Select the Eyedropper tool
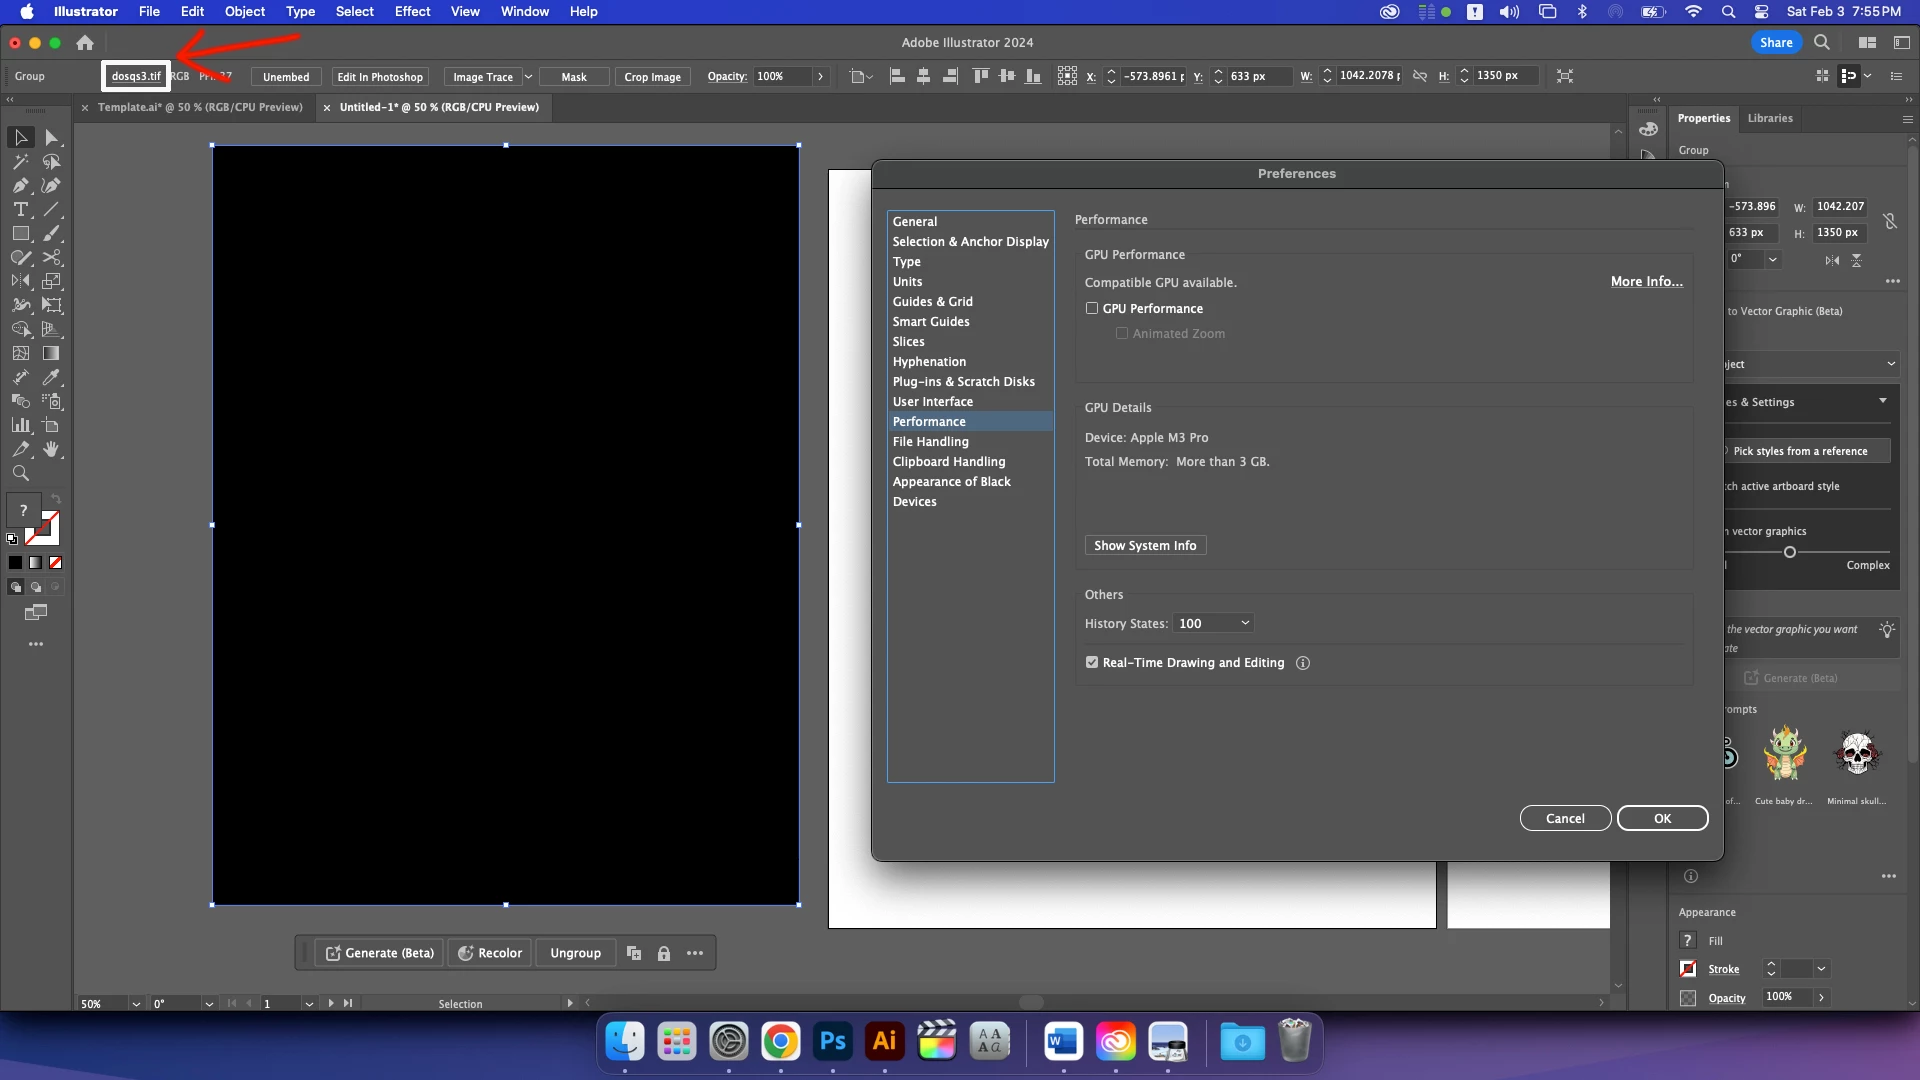 point(52,378)
